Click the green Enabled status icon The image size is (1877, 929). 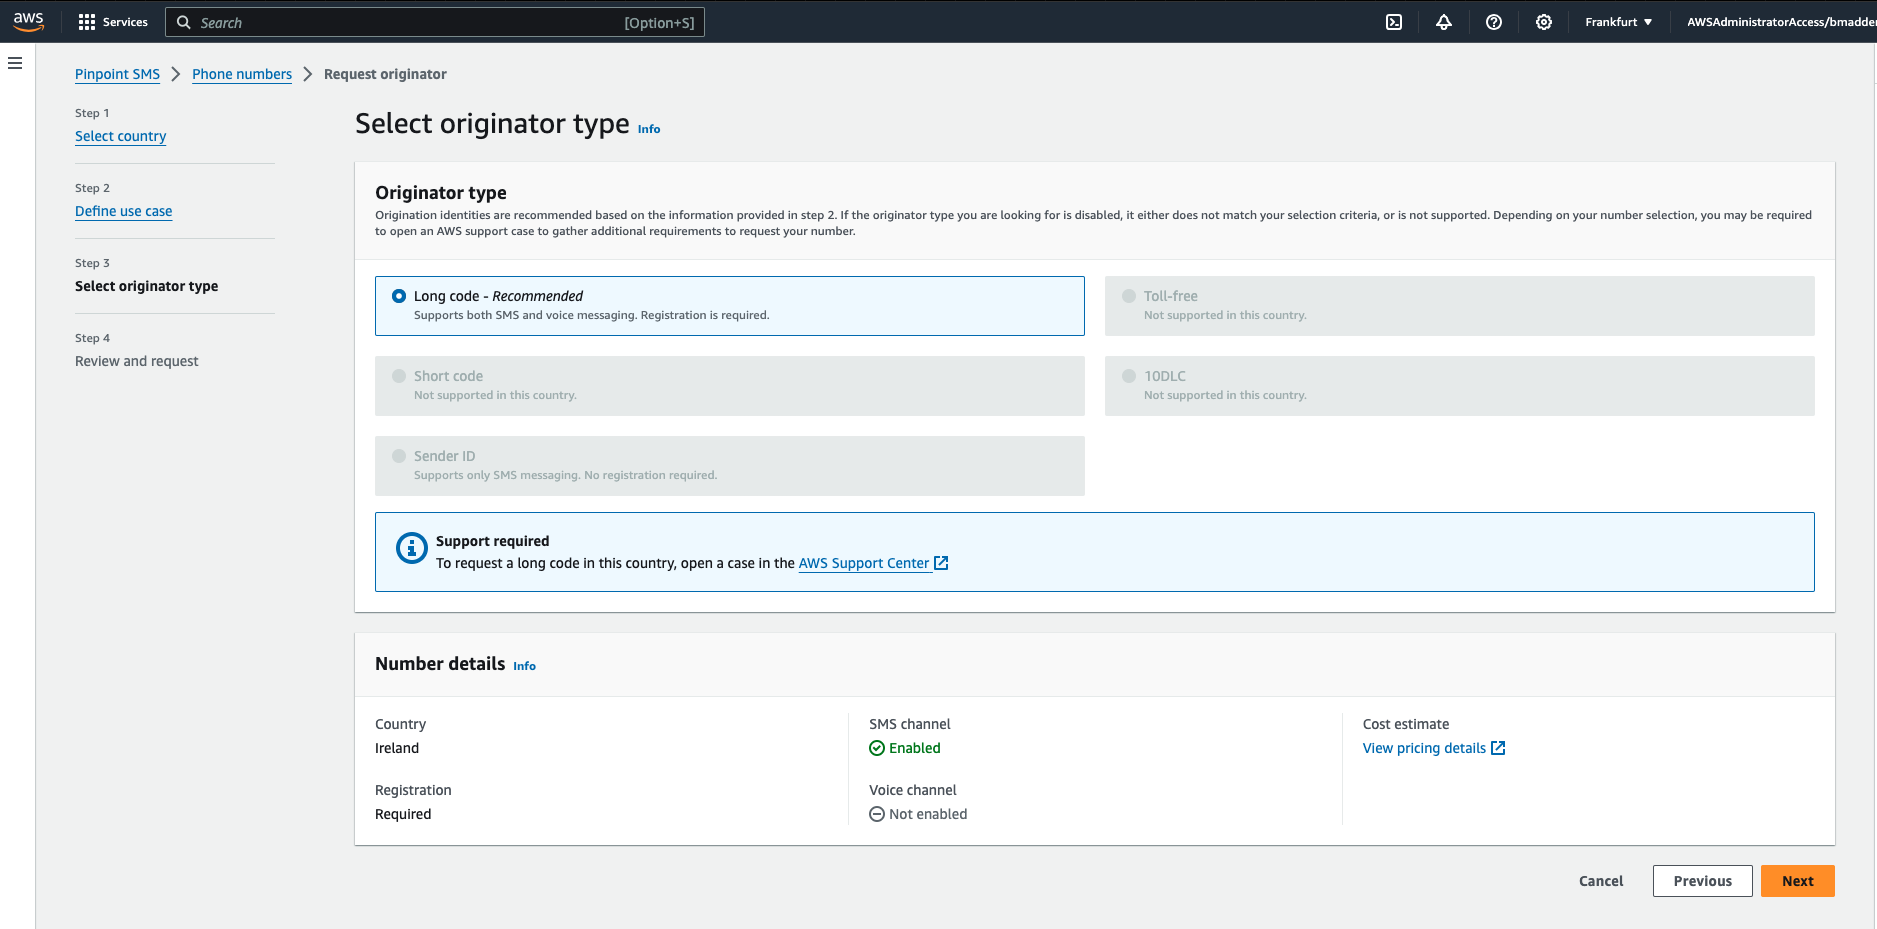[877, 748]
